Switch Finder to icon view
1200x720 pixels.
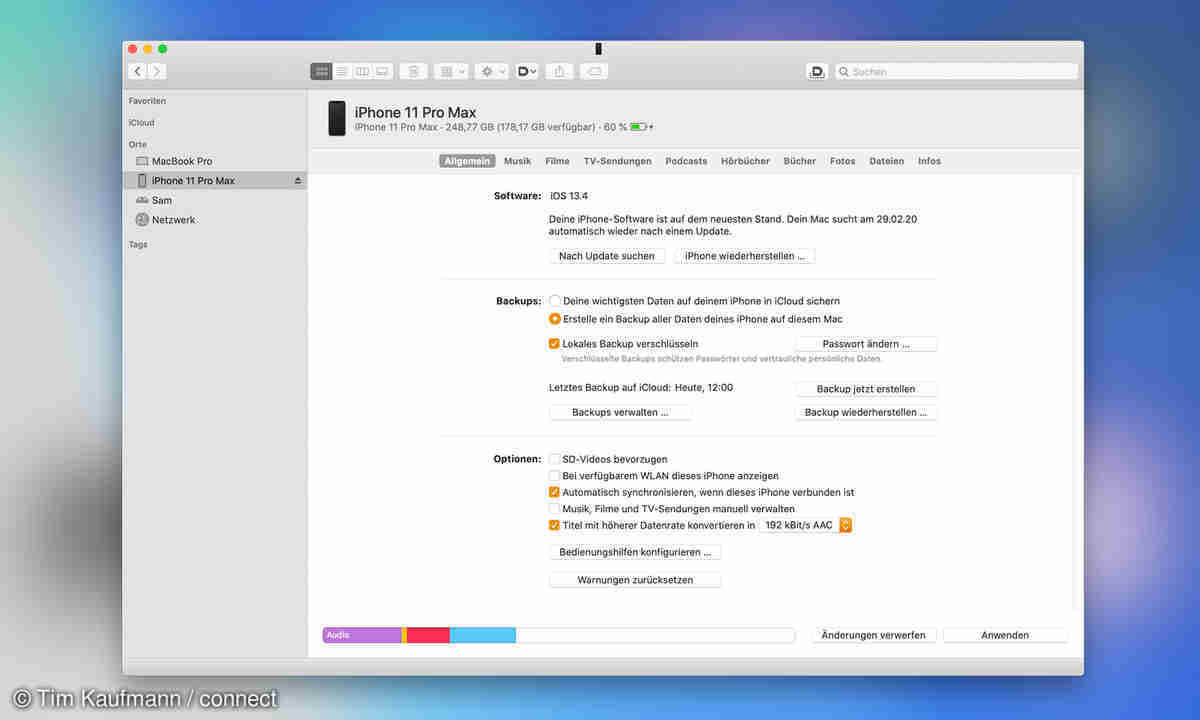(x=321, y=72)
